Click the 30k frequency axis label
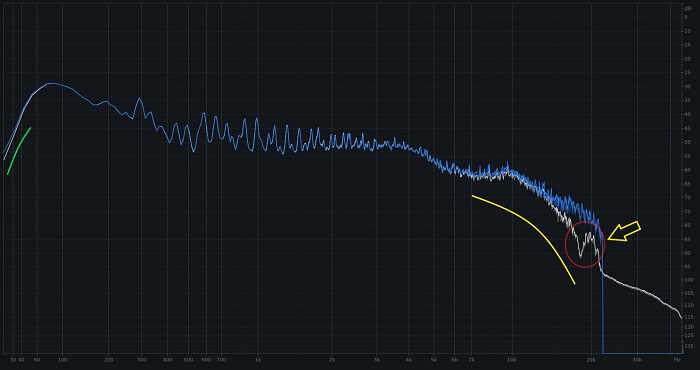700x370 pixels. (x=637, y=360)
